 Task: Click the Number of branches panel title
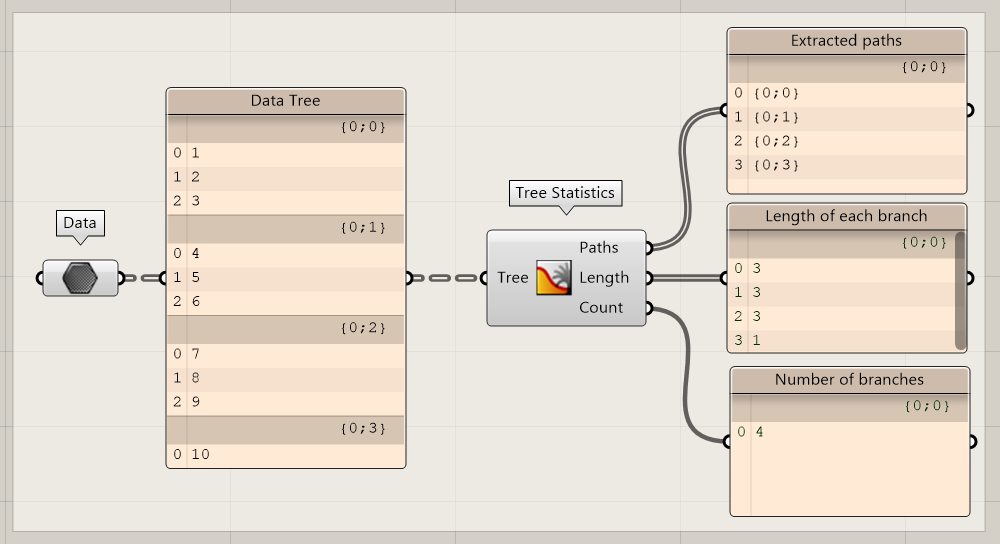point(849,380)
